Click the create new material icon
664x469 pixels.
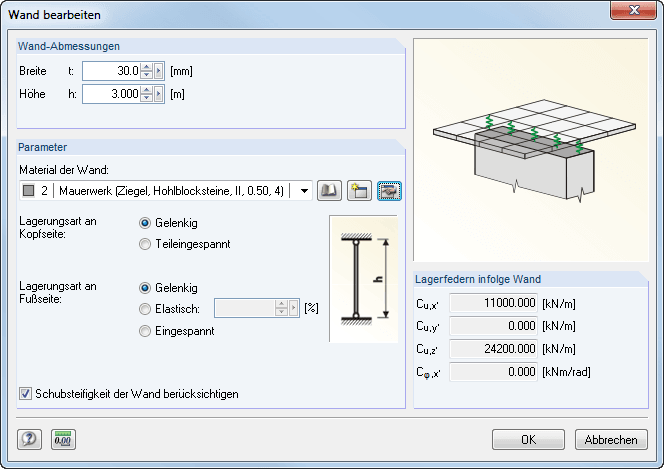359,190
